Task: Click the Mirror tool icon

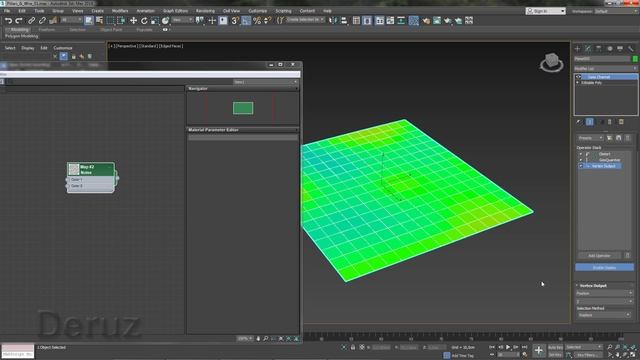Action: pyautogui.click(x=333, y=20)
